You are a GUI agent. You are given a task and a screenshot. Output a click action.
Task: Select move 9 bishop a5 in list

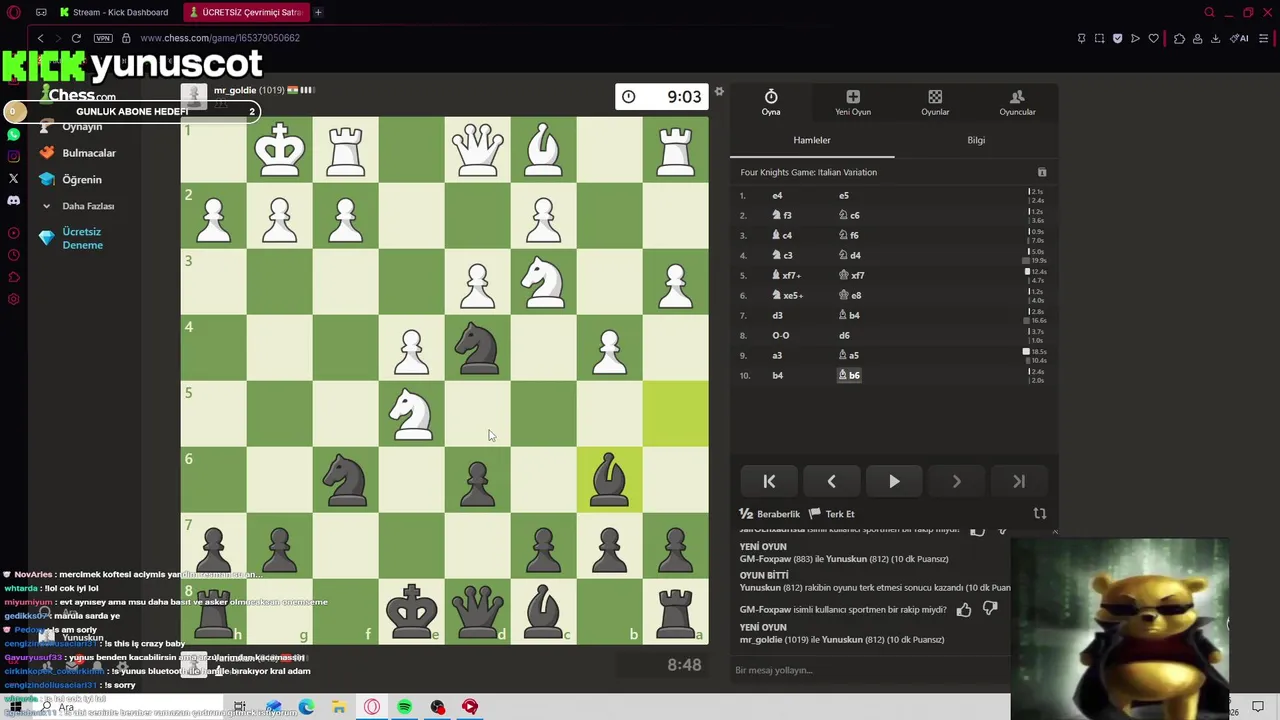[848, 355]
